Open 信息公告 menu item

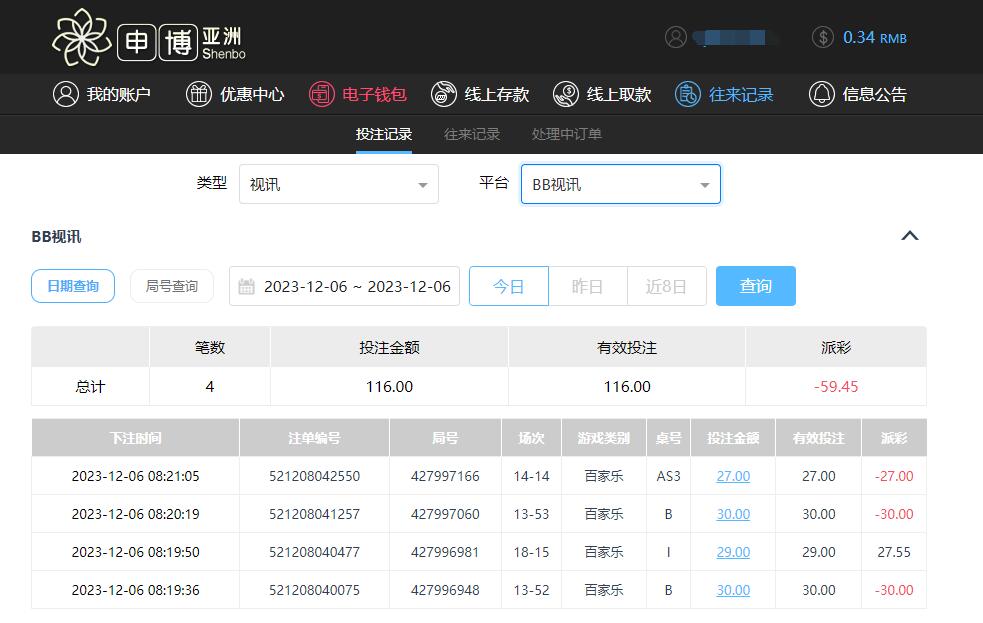pos(858,94)
